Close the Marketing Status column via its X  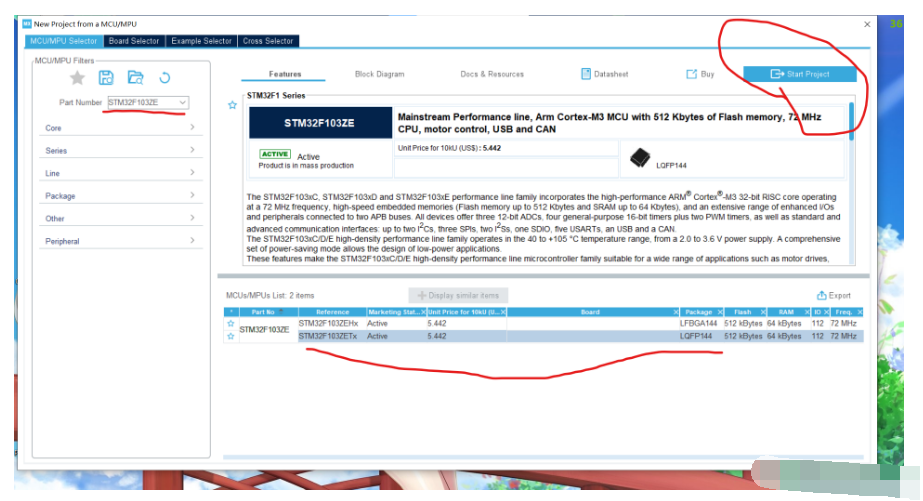coord(423,312)
